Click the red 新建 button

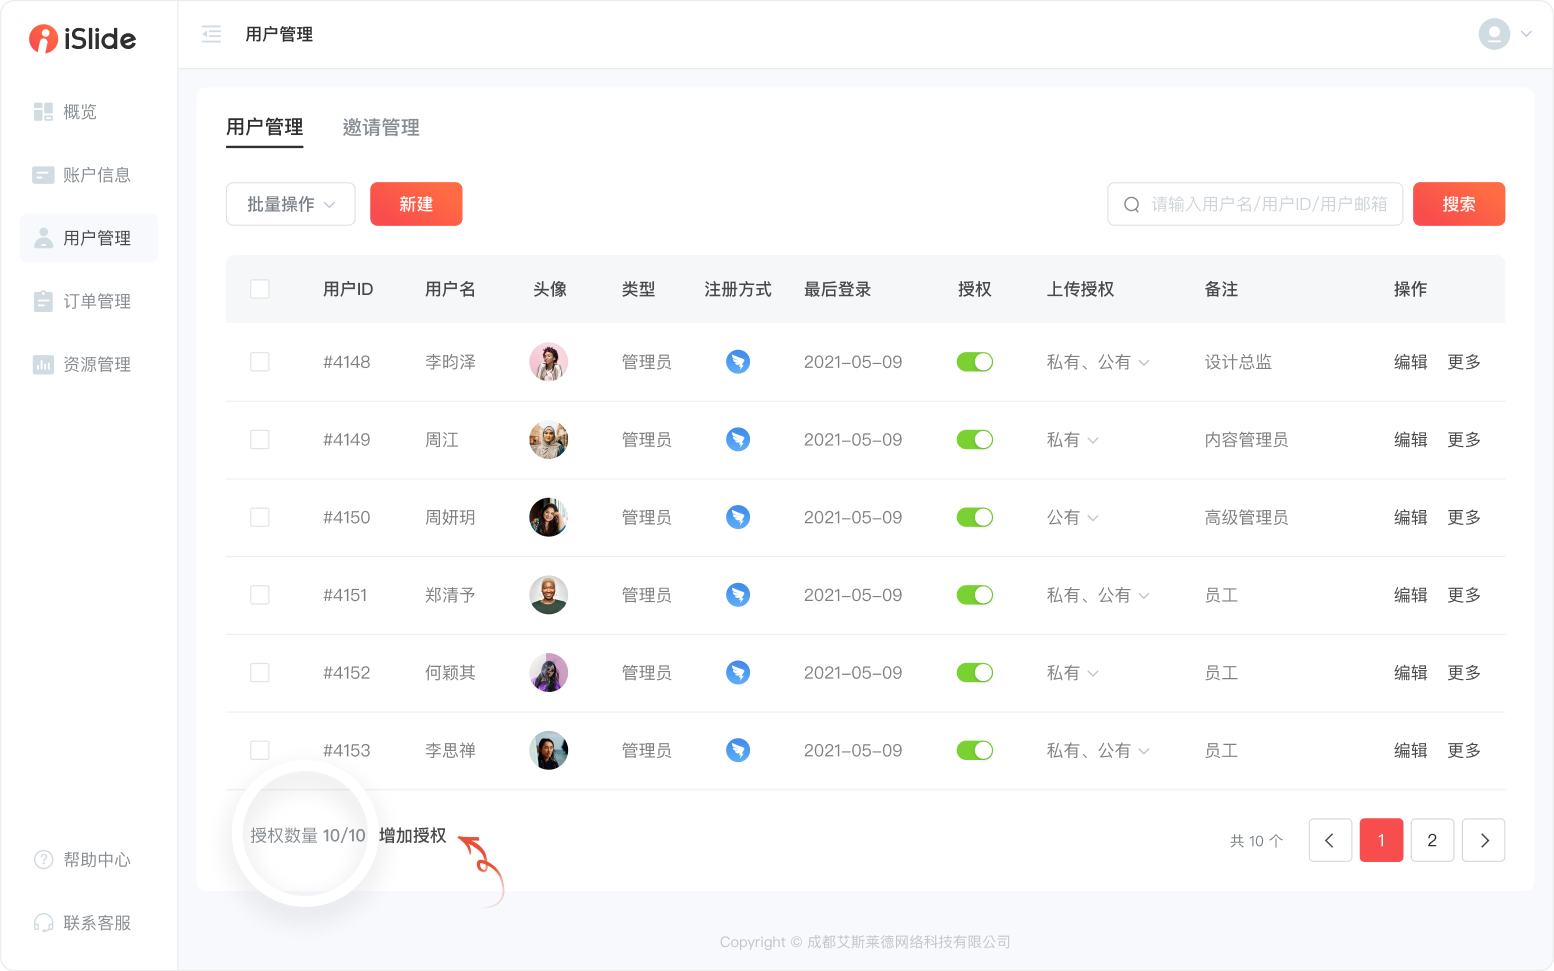click(416, 204)
